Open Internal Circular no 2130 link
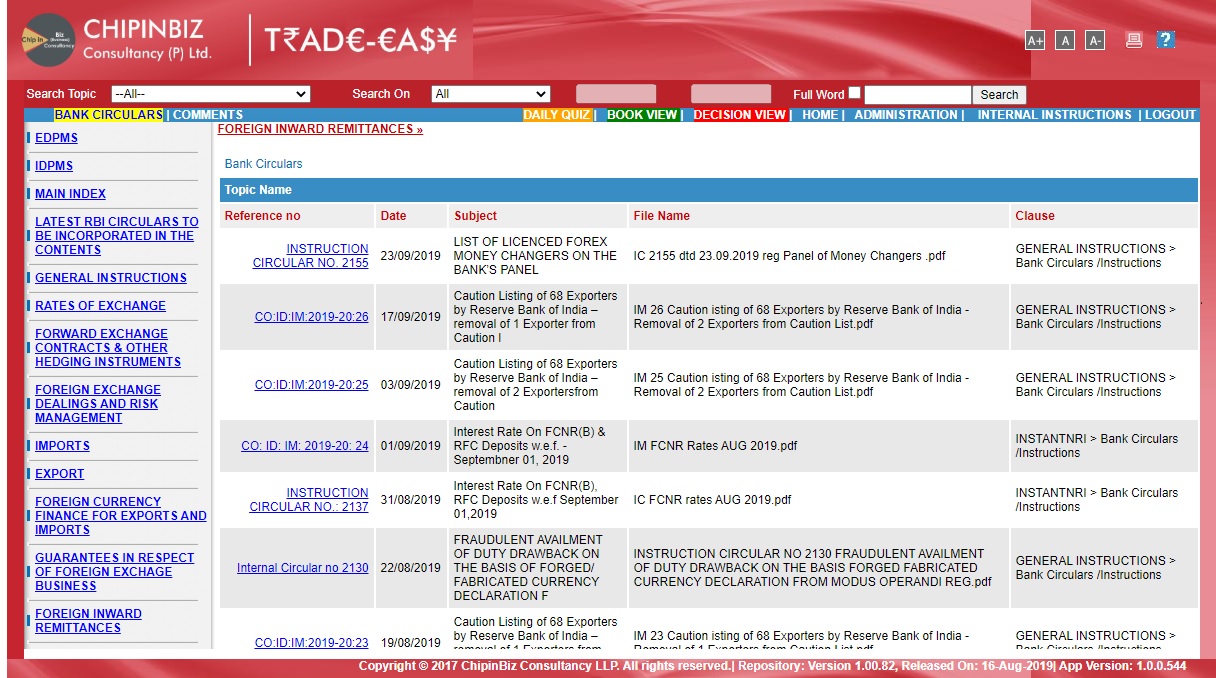Image resolution: width=1216 pixels, height=678 pixels. (302, 568)
